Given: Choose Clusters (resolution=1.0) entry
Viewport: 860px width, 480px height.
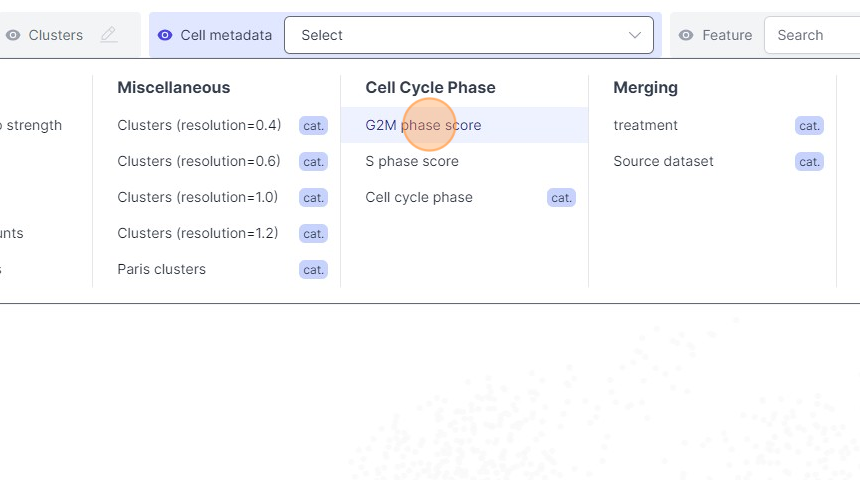Looking at the screenshot, I should (198, 197).
